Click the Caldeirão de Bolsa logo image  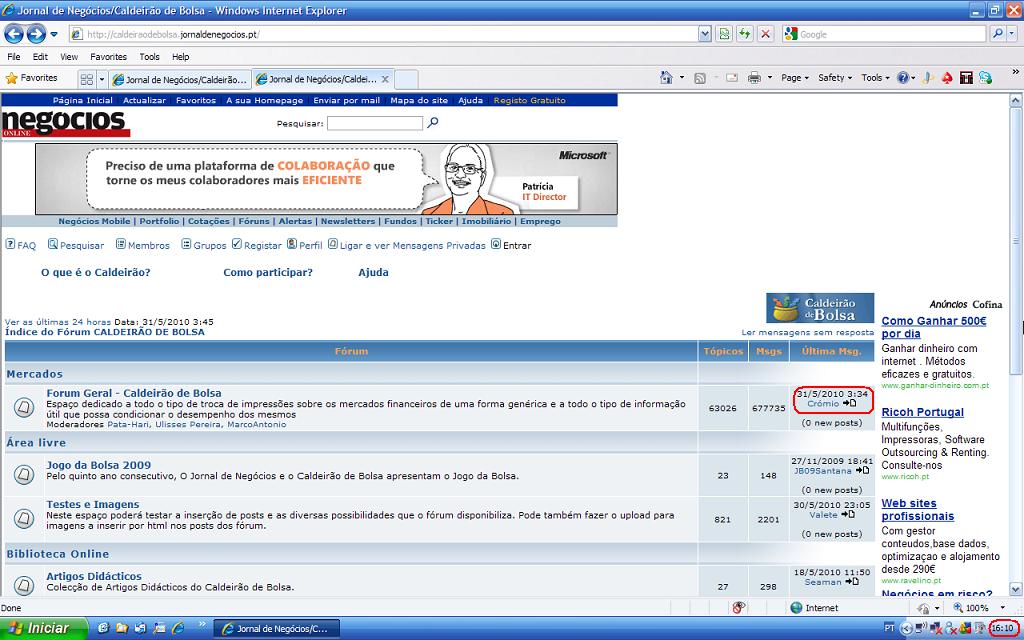tap(820, 308)
